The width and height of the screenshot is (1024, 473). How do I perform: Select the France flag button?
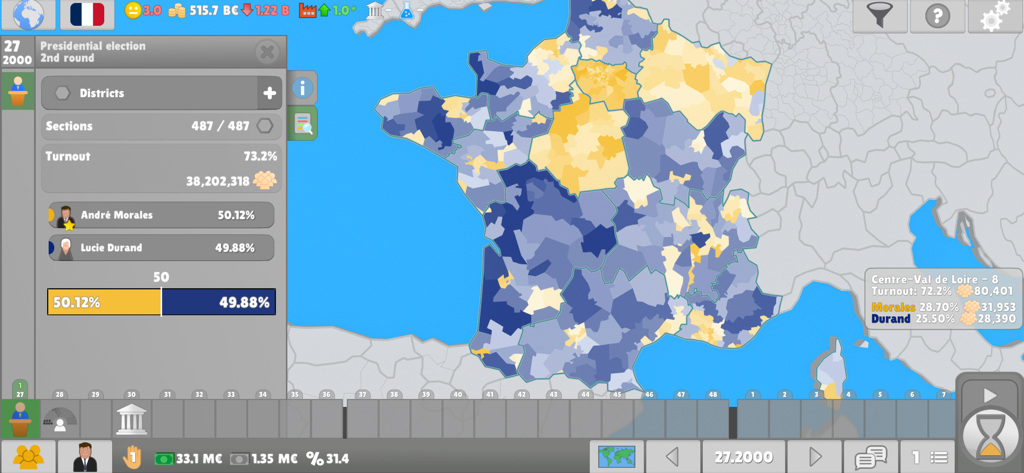(87, 14)
